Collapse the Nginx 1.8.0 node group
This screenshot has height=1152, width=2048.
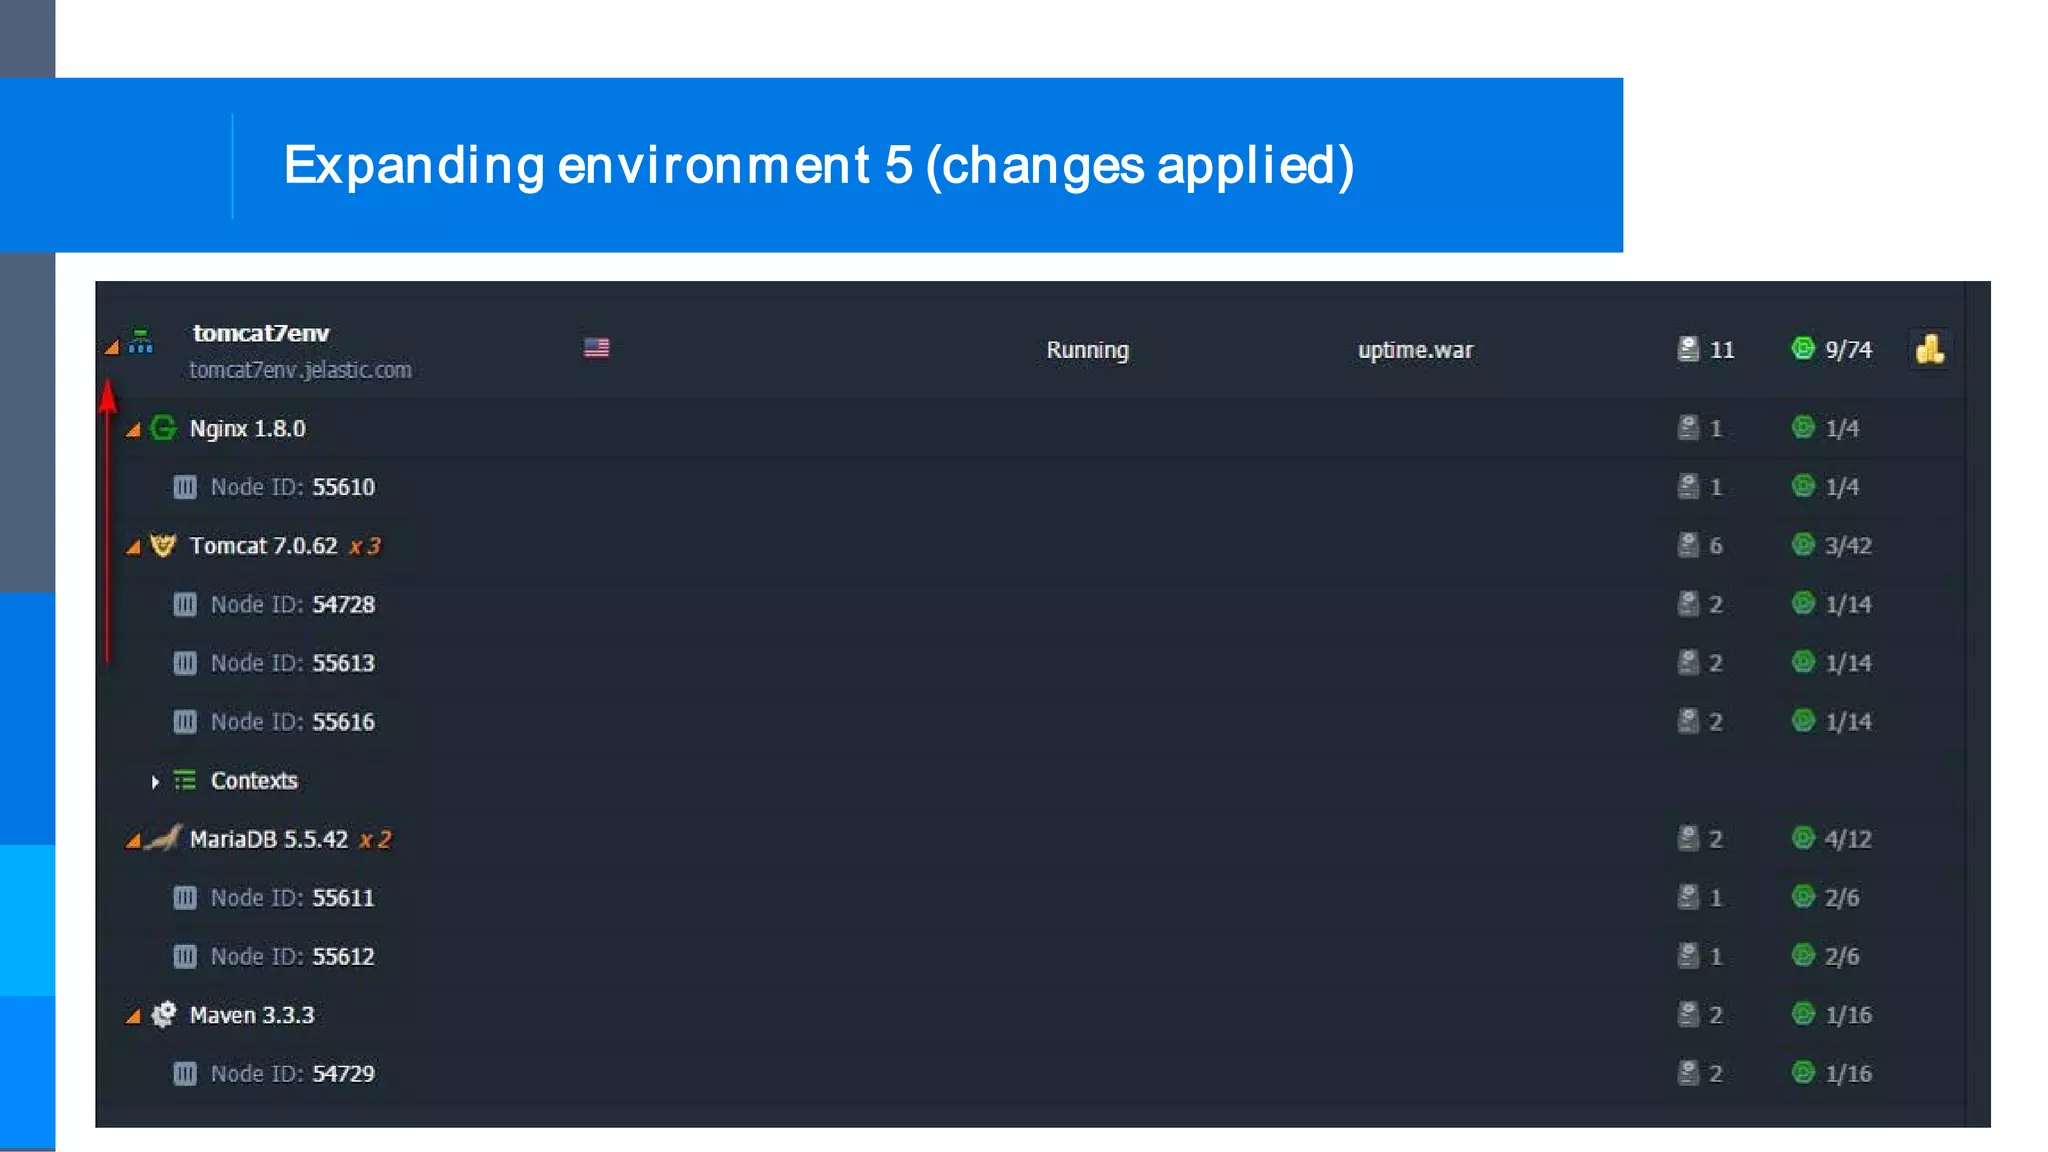pos(133,430)
